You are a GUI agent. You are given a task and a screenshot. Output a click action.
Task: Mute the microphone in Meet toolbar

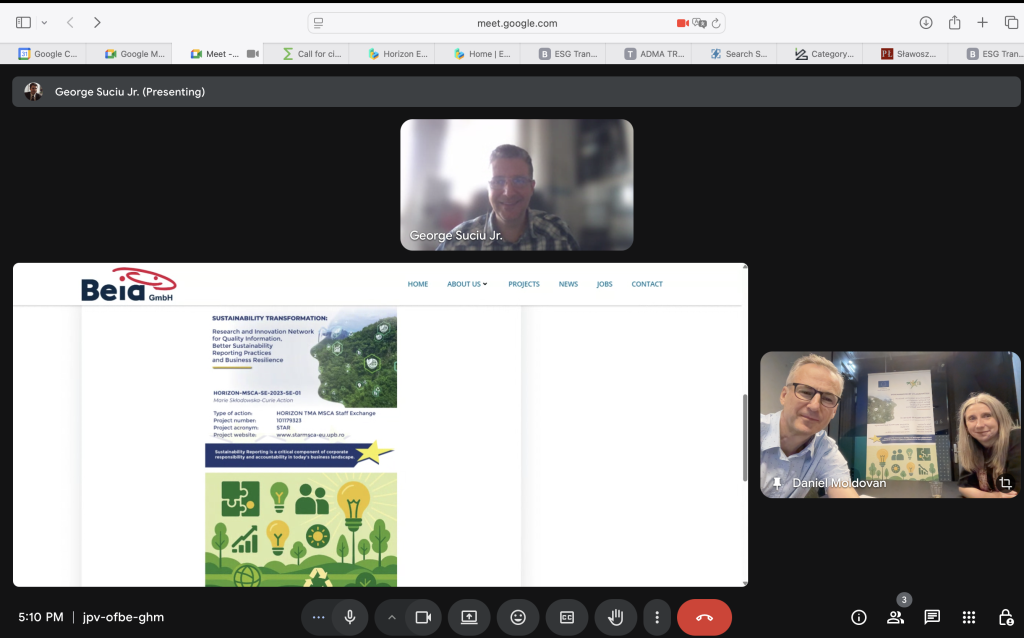[350, 617]
